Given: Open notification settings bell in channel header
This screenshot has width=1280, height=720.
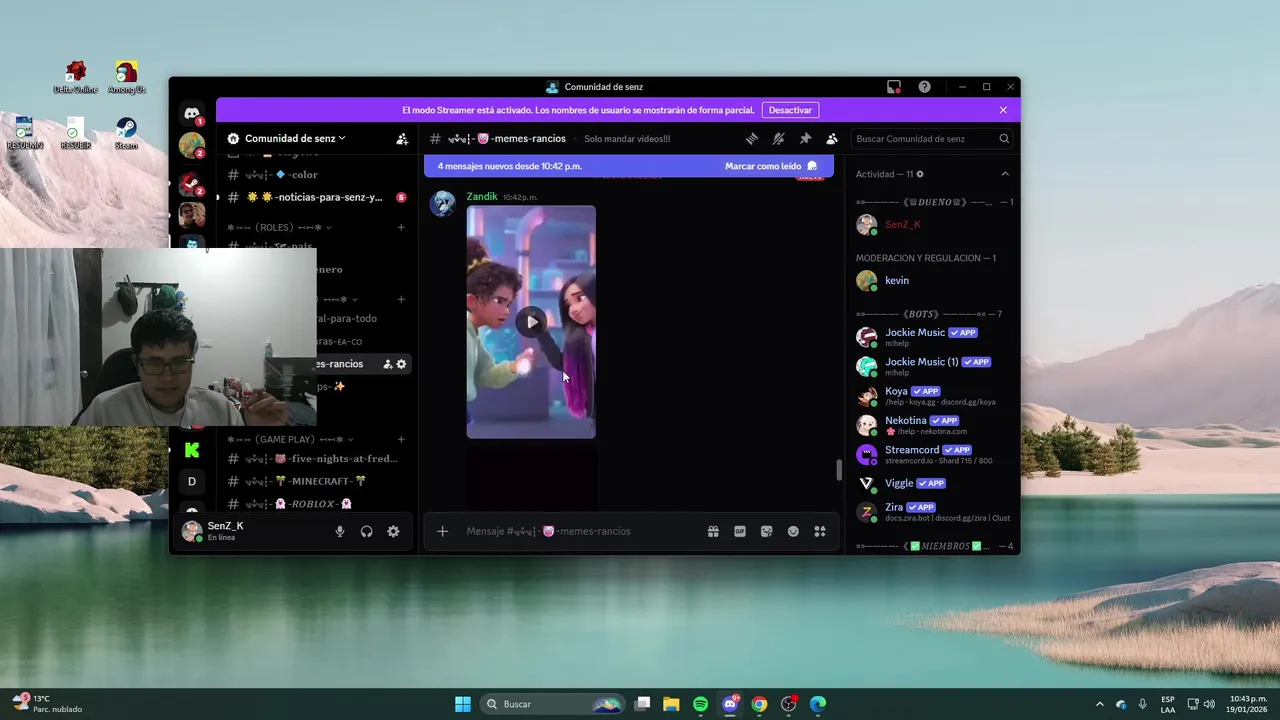Looking at the screenshot, I should [x=778, y=139].
